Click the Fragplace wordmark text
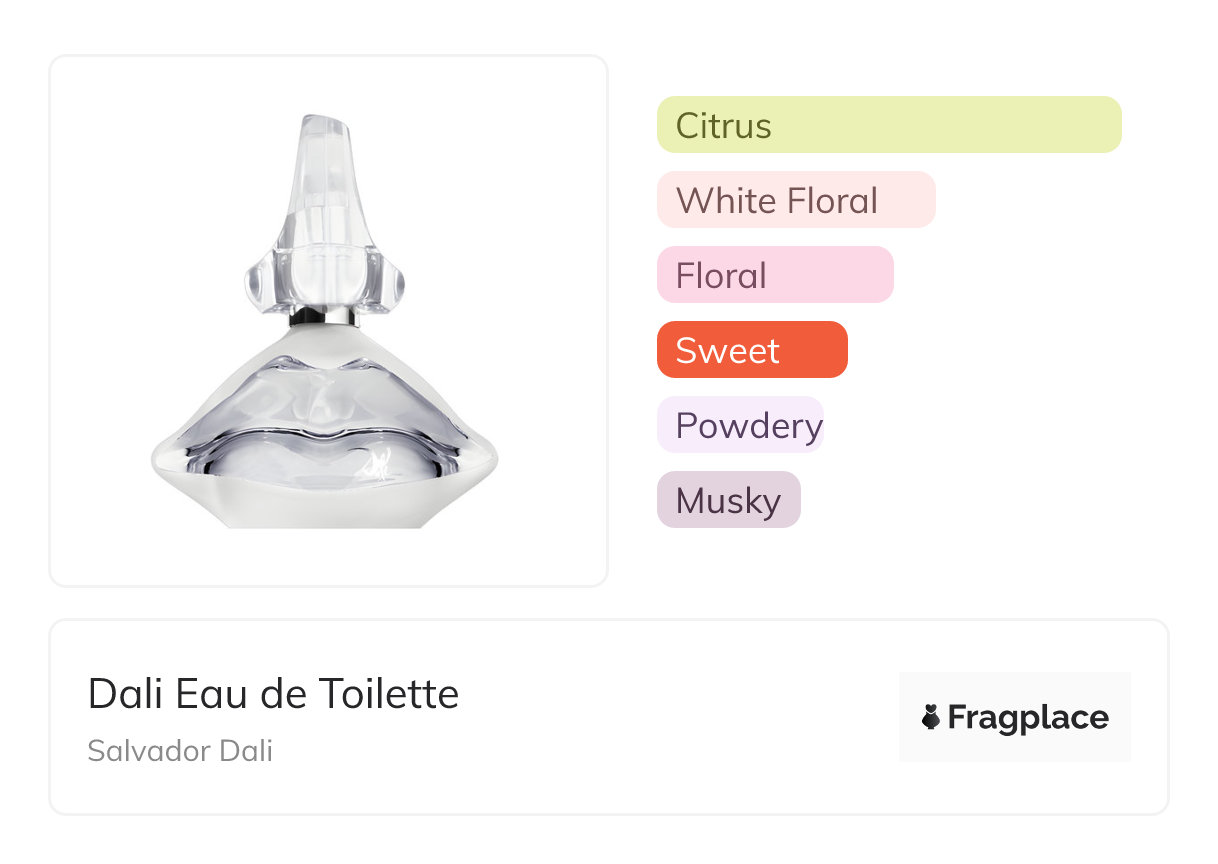 1028,717
